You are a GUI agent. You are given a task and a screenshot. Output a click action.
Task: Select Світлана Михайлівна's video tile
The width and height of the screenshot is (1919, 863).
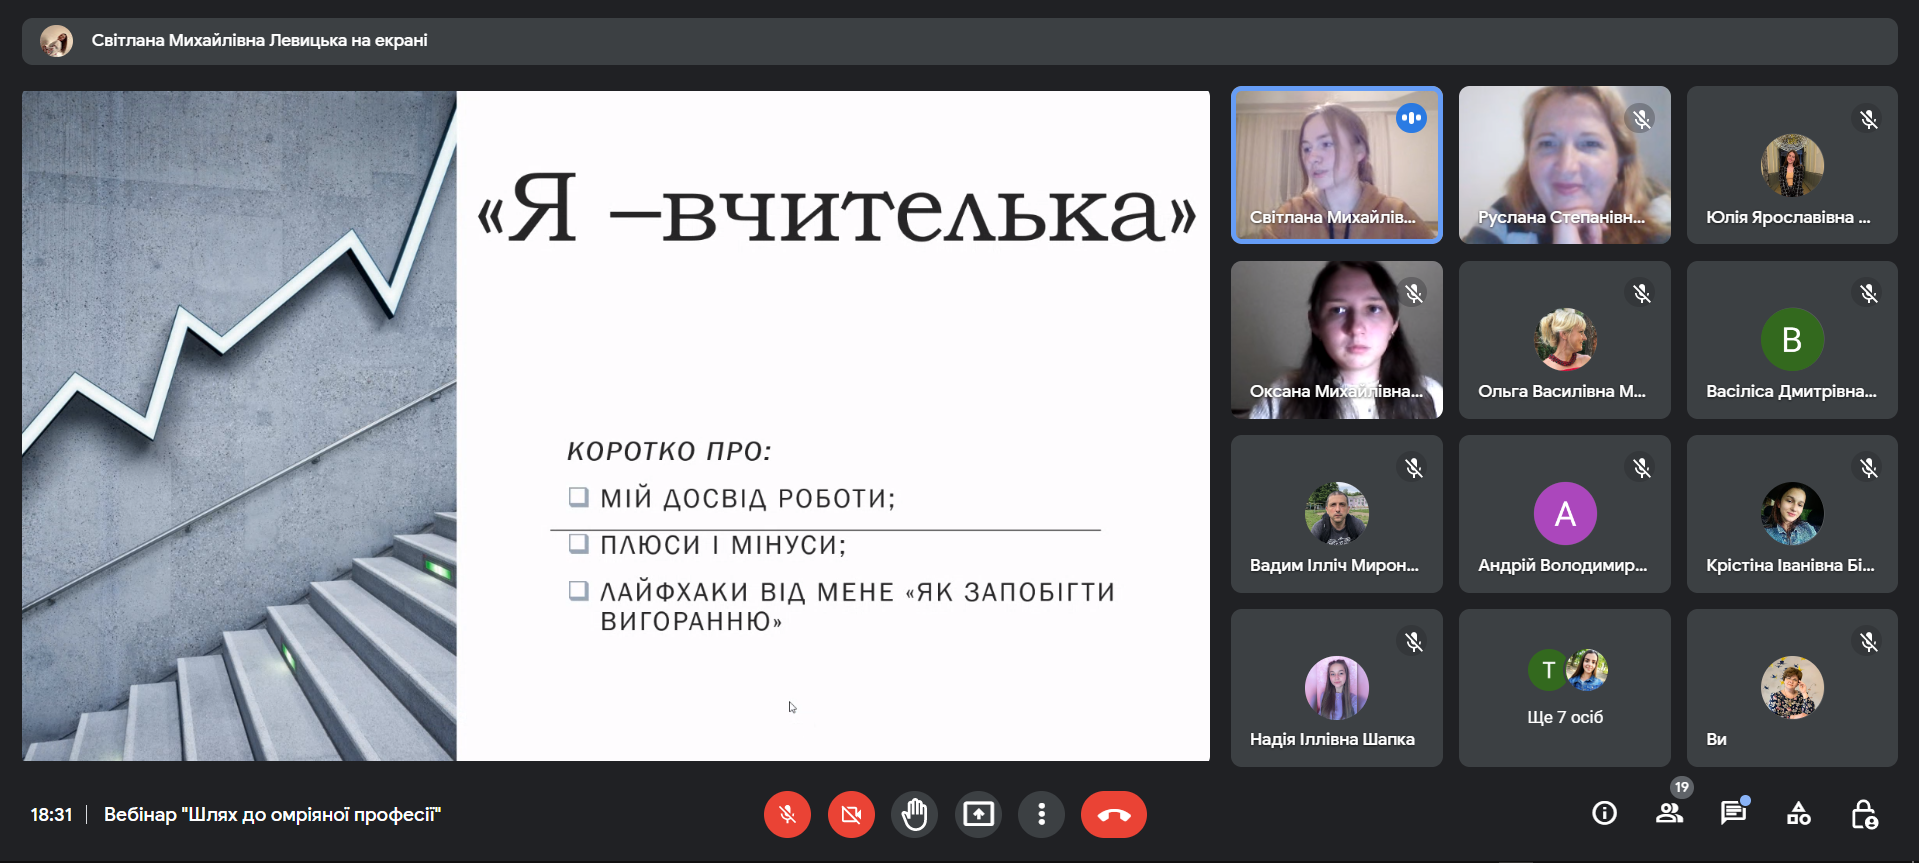(x=1336, y=165)
